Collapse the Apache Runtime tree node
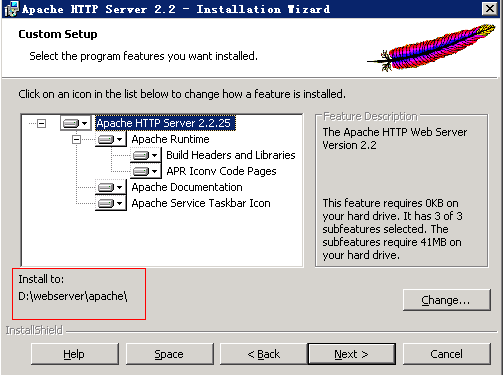The width and height of the screenshot is (503, 375). tap(76, 139)
